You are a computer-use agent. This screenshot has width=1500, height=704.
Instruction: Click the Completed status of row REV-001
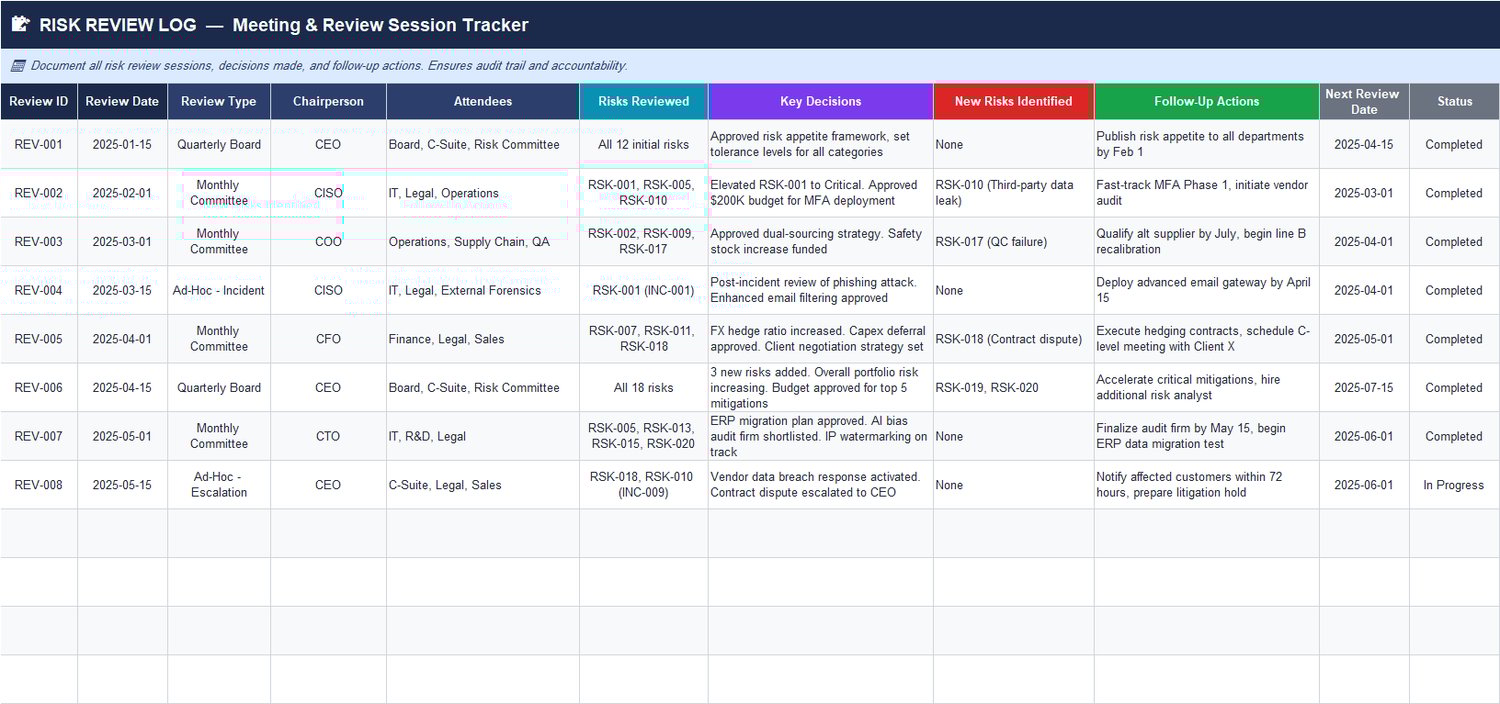click(1454, 144)
